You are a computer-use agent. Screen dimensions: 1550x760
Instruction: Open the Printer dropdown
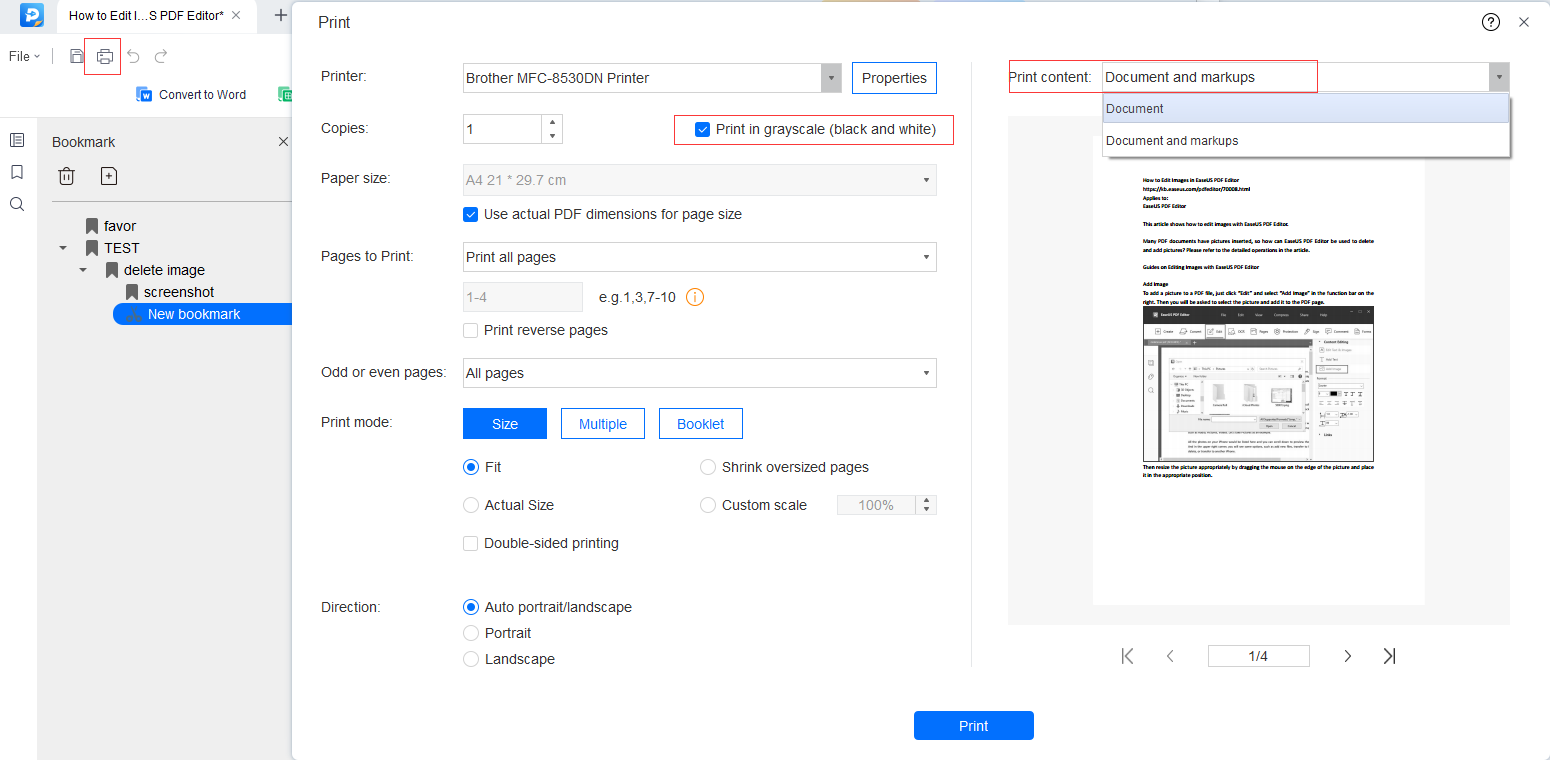click(x=652, y=78)
